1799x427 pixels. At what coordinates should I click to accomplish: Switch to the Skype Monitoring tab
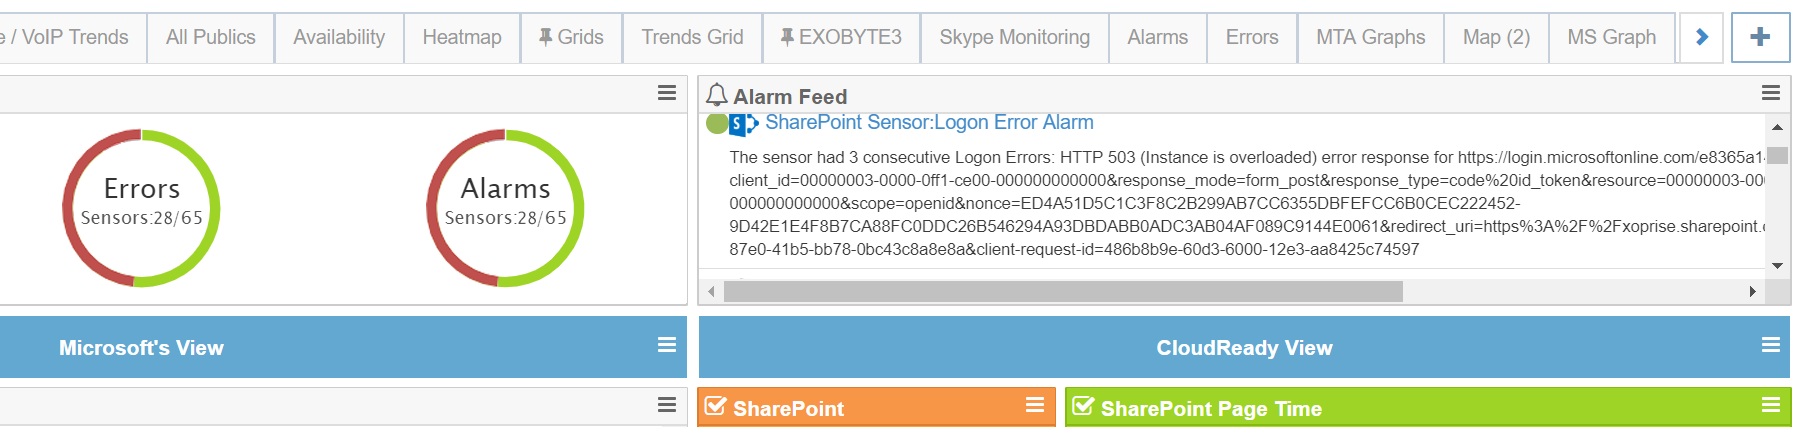point(1014,38)
